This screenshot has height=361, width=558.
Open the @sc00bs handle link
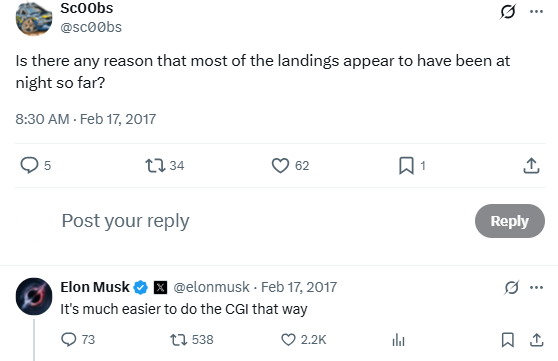(x=91, y=27)
